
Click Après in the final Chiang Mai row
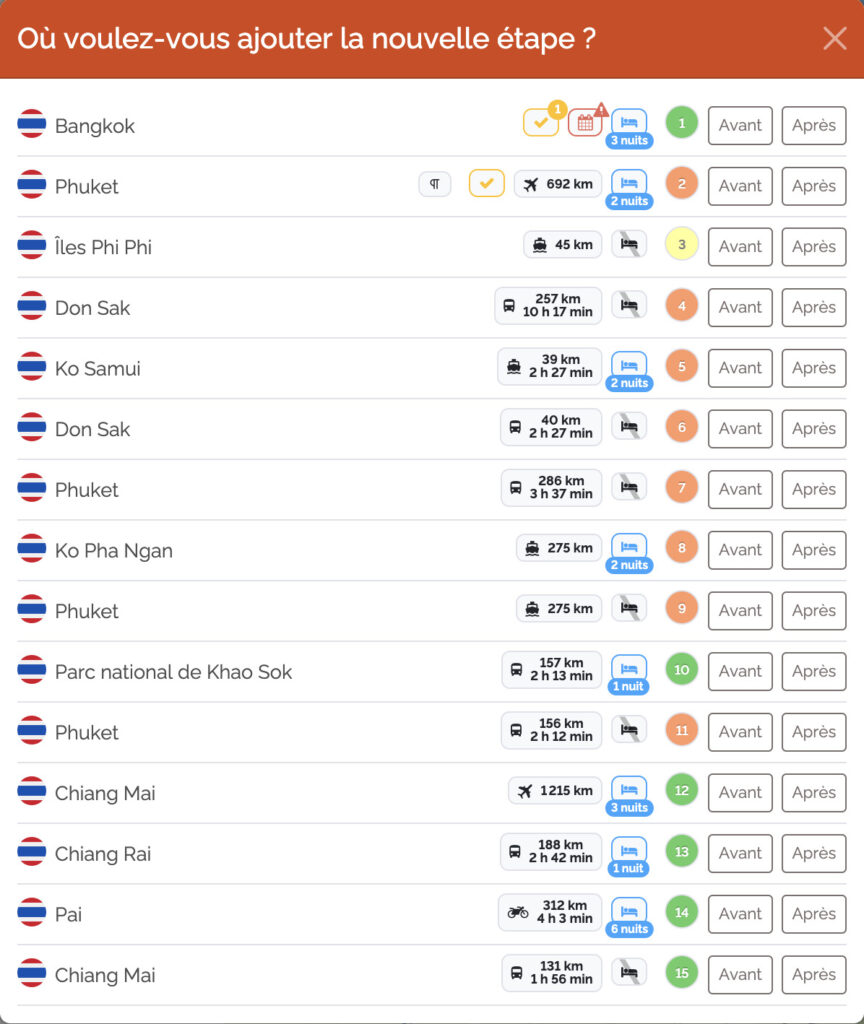pyautogui.click(x=814, y=974)
